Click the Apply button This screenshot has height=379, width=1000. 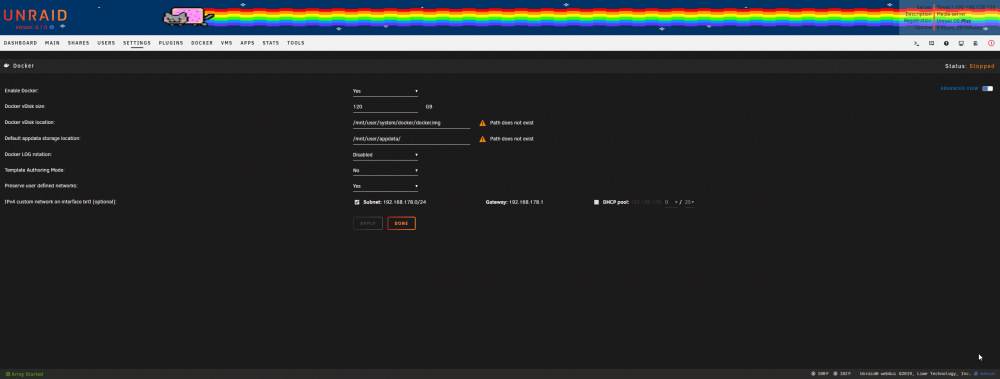[x=368, y=223]
